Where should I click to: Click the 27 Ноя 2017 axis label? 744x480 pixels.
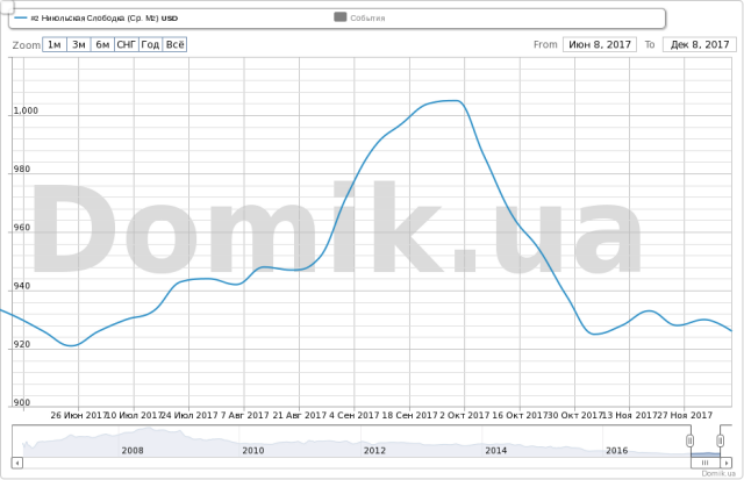(x=685, y=415)
